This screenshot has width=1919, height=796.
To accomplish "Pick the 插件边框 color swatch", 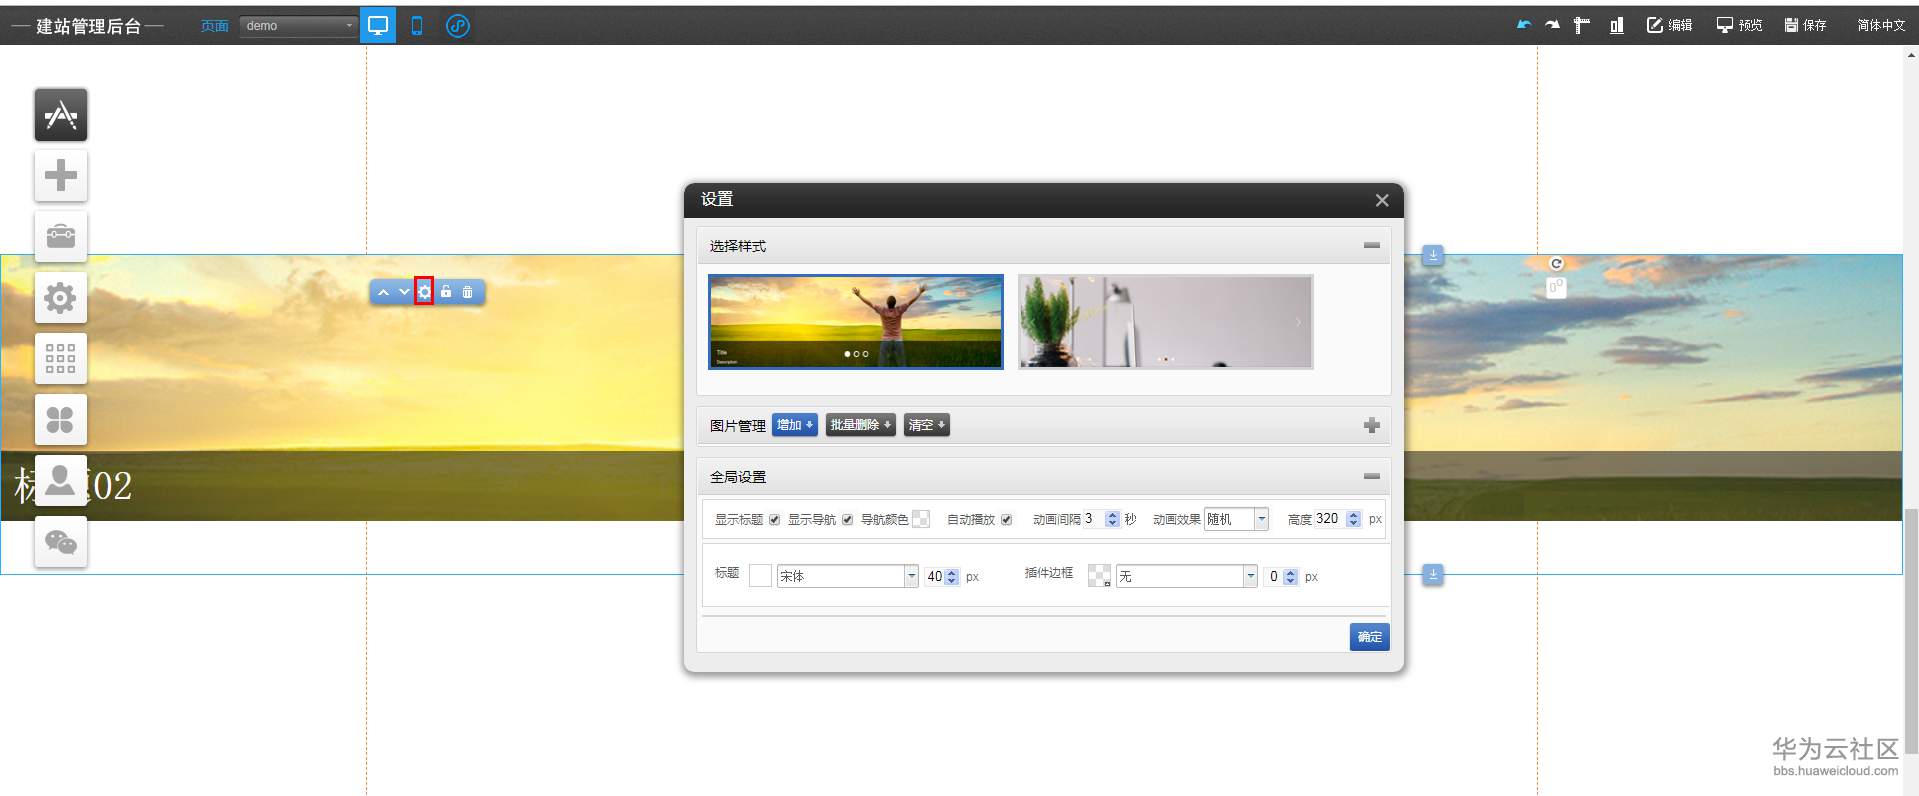I will click(x=1099, y=576).
